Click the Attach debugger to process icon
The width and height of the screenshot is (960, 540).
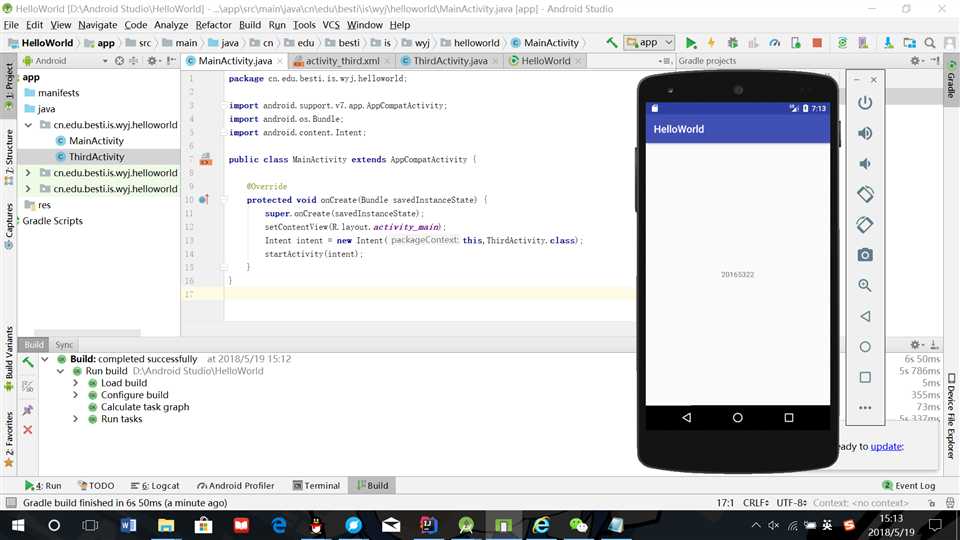[795, 43]
